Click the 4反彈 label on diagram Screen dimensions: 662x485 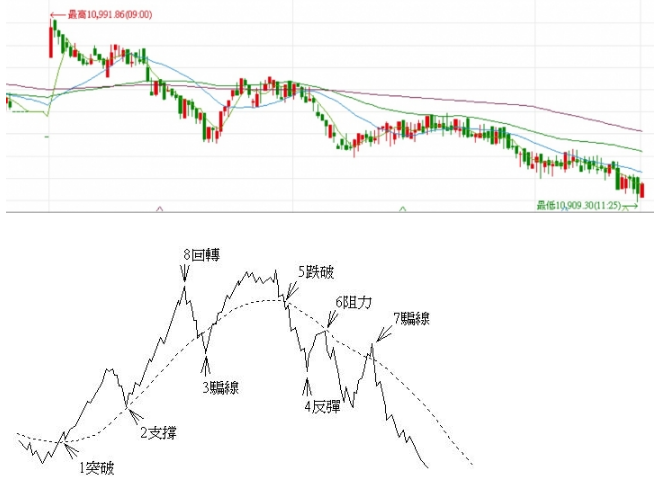point(323,406)
